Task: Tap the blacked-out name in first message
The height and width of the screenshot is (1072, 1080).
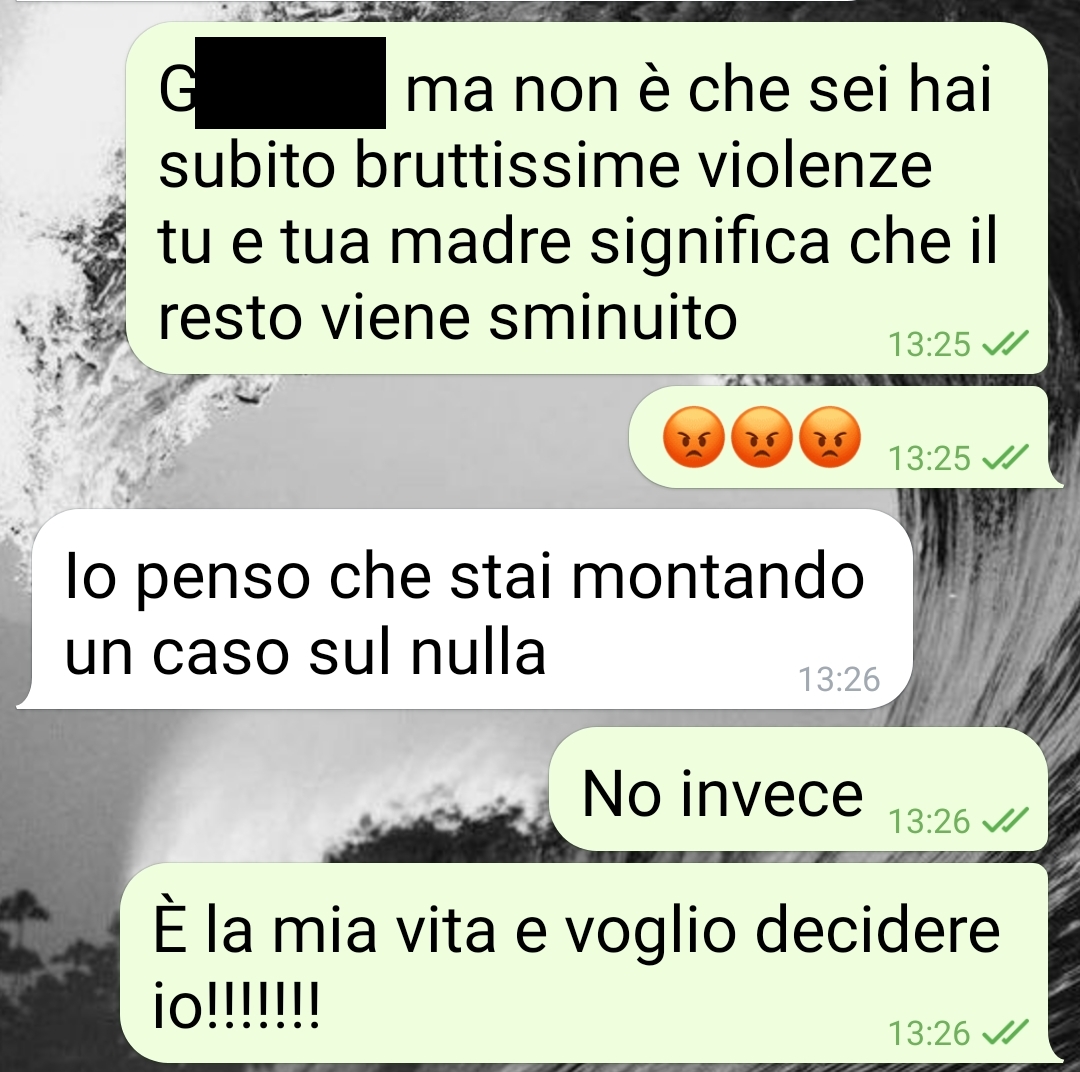Action: 290,83
